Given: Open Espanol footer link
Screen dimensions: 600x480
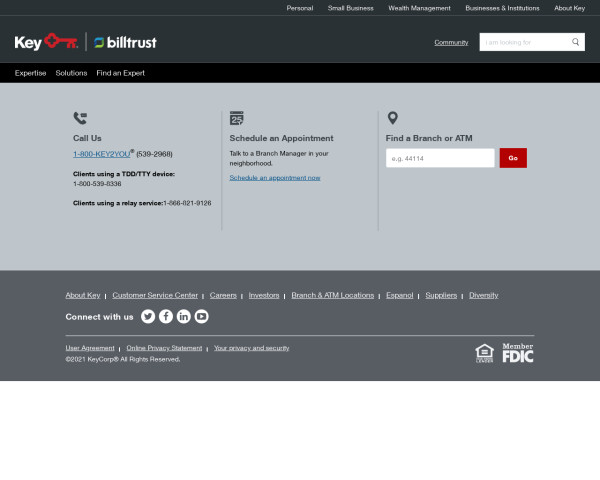Looking at the screenshot, I should point(399,295).
